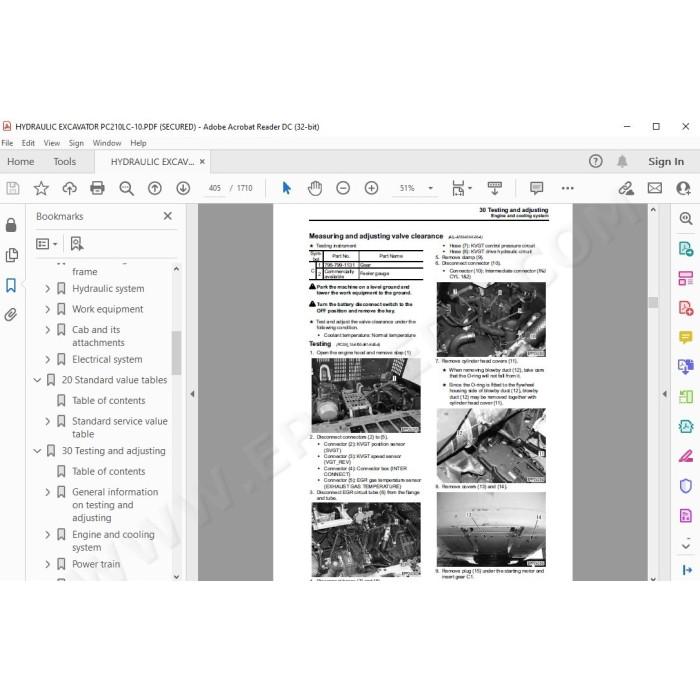Collapse 30 Testing and adjusting

38,451
